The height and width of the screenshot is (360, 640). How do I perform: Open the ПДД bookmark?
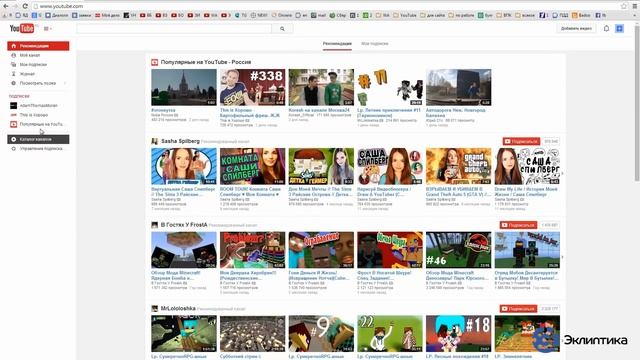(x=560, y=15)
